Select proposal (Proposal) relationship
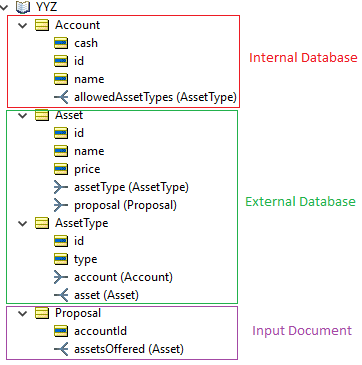Image resolution: width=362 pixels, height=365 pixels. (125, 206)
